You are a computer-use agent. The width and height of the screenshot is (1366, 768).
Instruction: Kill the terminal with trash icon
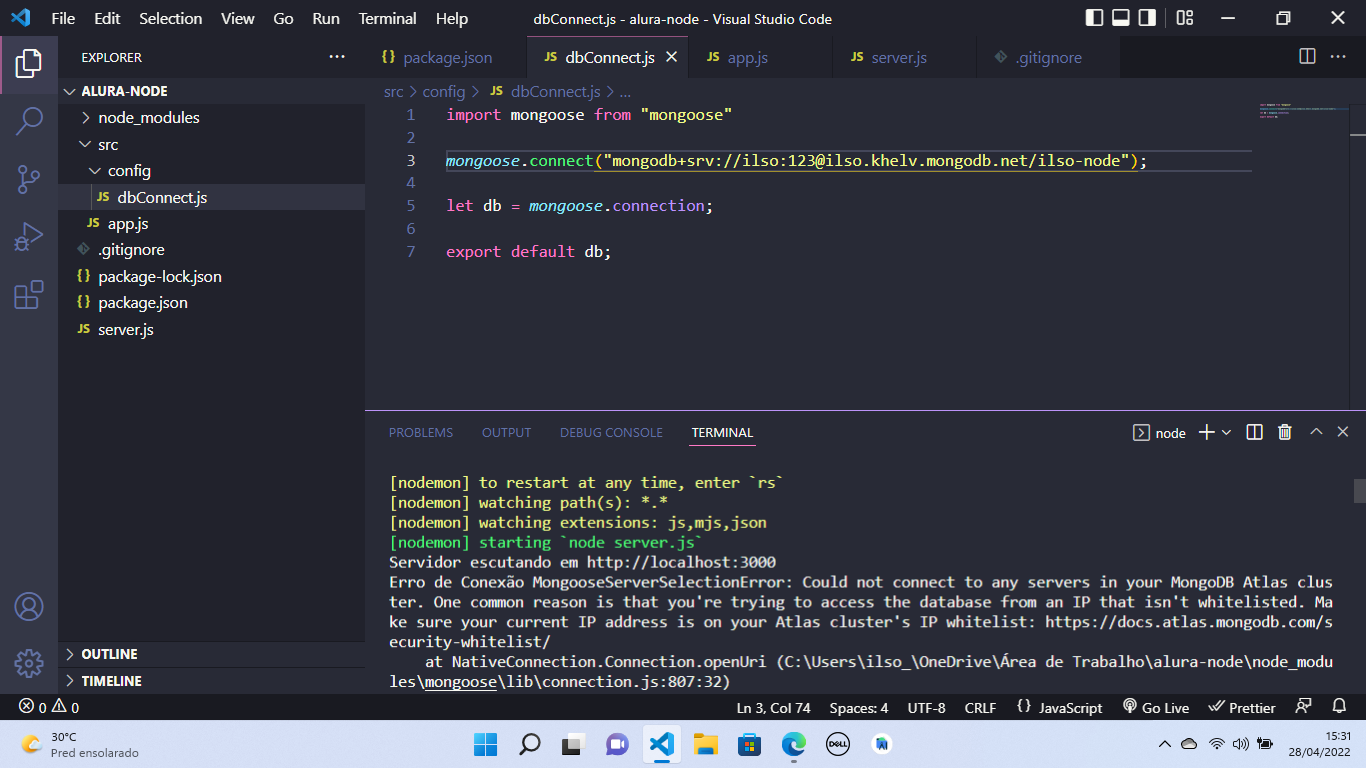coord(1285,432)
